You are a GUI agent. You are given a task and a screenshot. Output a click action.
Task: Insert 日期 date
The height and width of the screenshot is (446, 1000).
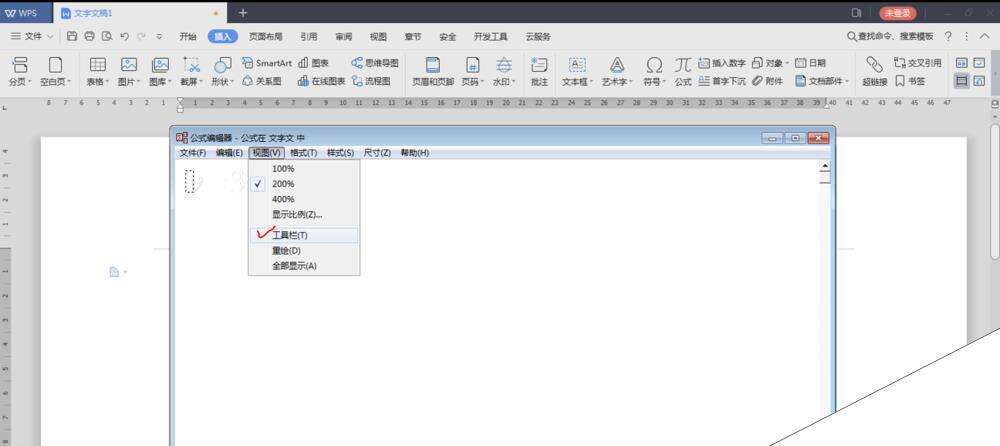point(810,63)
